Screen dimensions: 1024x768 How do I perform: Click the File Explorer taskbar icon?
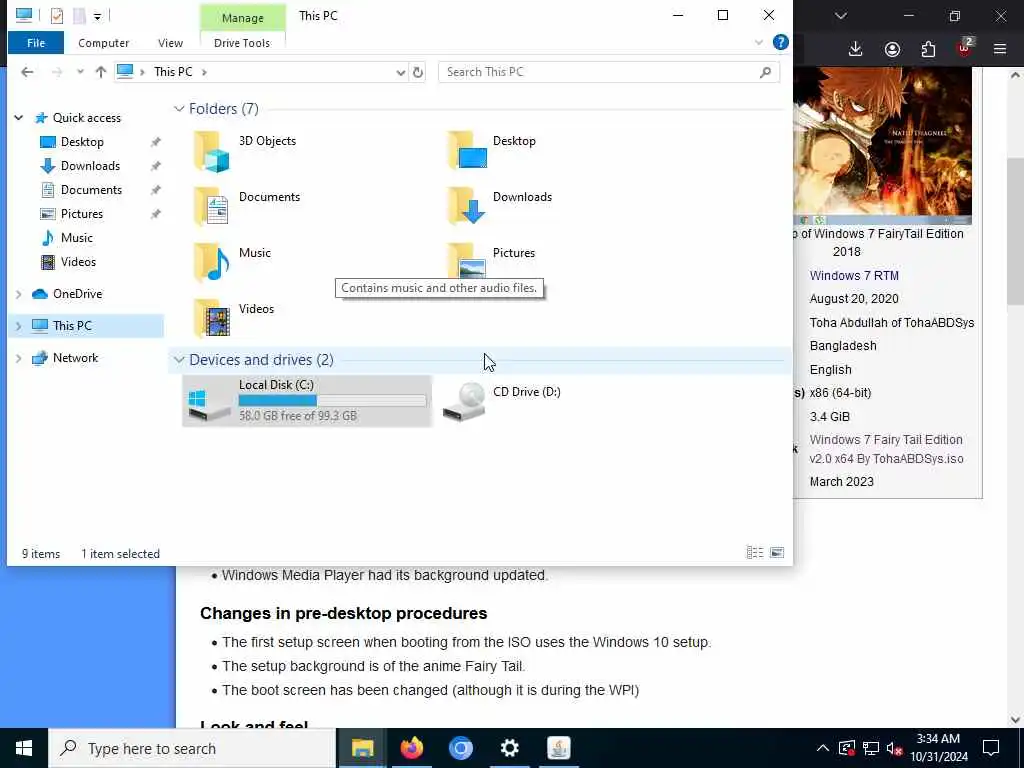[x=362, y=748]
